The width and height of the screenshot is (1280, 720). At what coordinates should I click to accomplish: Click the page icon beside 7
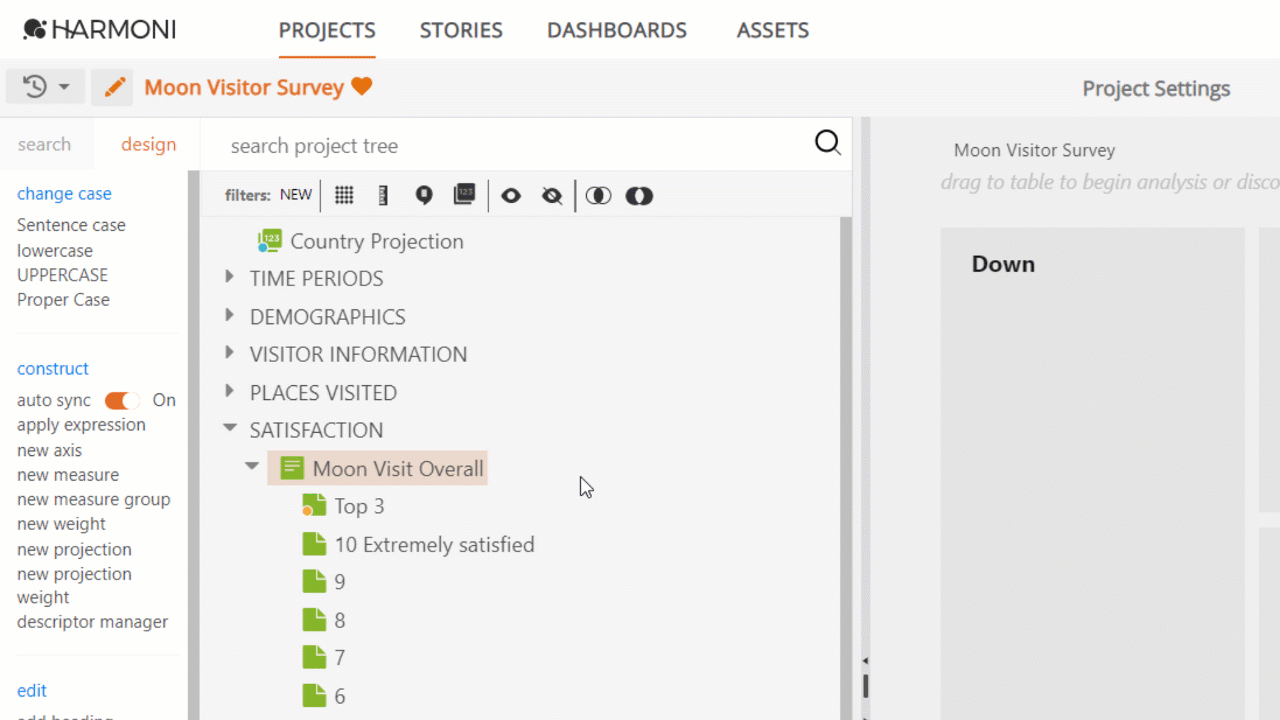tap(314, 657)
